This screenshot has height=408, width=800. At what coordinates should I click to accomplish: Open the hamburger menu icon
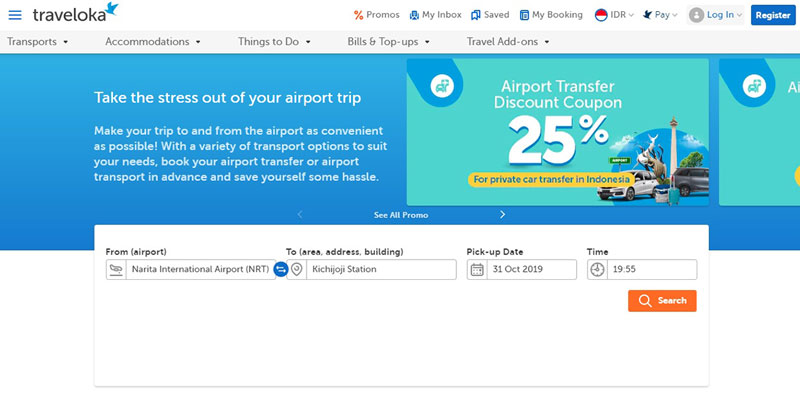[15, 15]
